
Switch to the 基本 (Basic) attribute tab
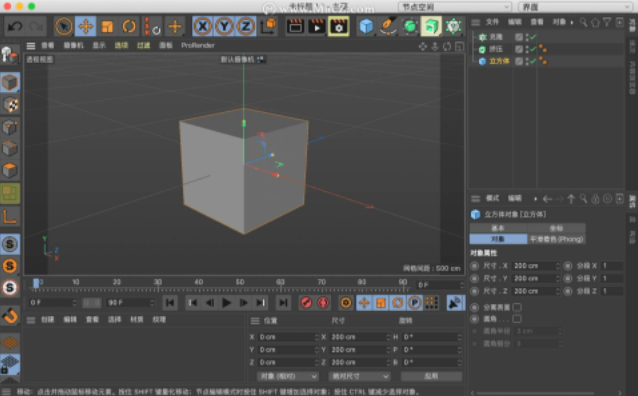(498, 228)
